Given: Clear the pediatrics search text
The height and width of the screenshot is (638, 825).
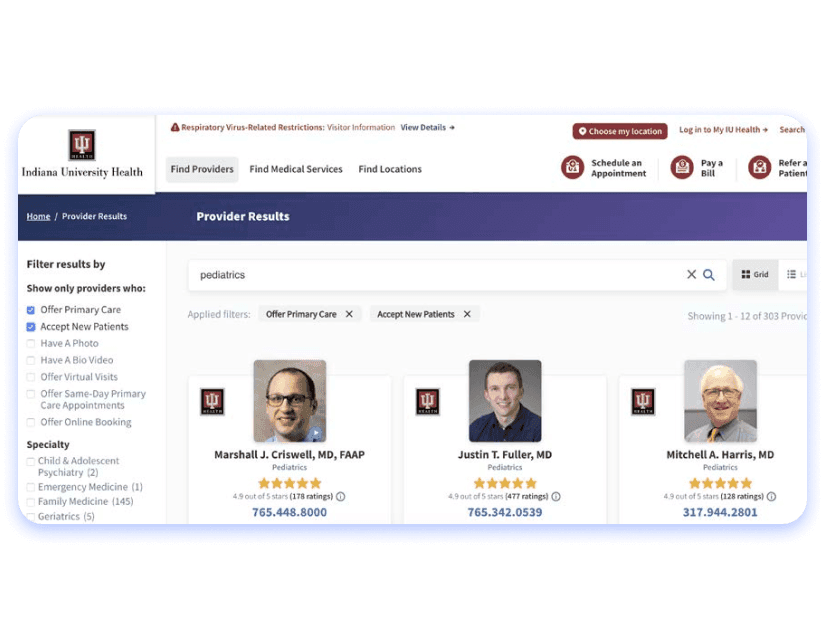Looking at the screenshot, I should pyautogui.click(x=691, y=275).
